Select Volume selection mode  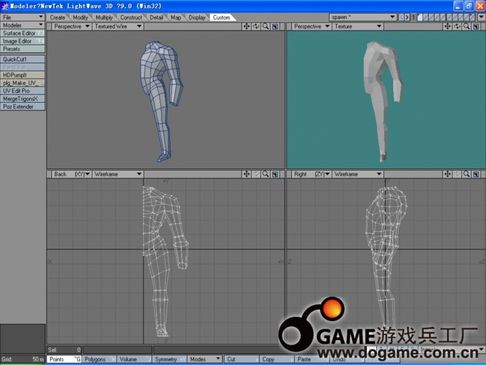coord(134,359)
